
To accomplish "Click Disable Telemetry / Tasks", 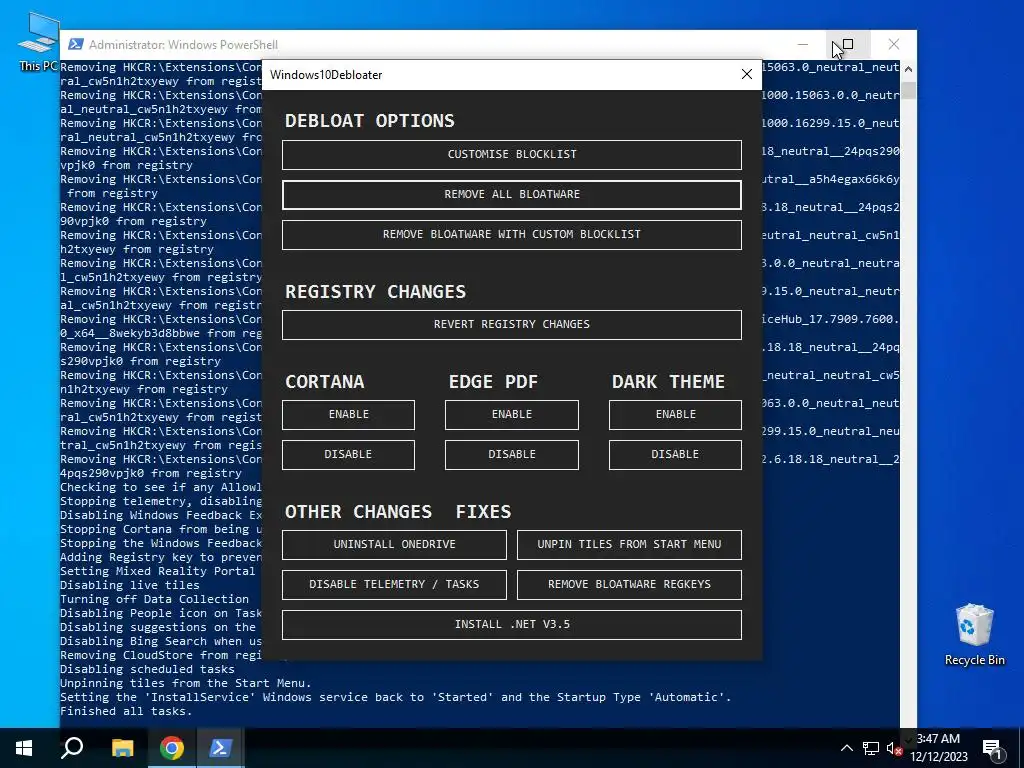I will [394, 584].
